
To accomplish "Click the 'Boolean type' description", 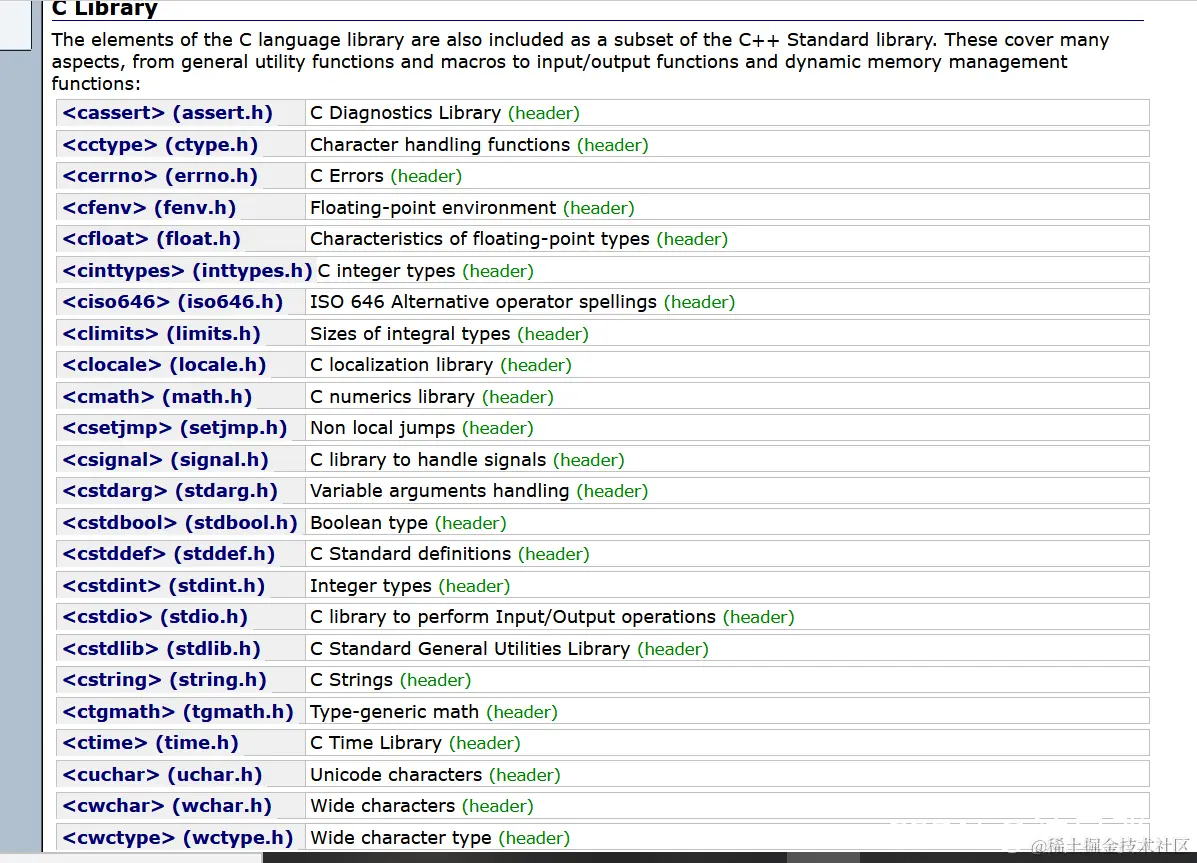I will (369, 522).
